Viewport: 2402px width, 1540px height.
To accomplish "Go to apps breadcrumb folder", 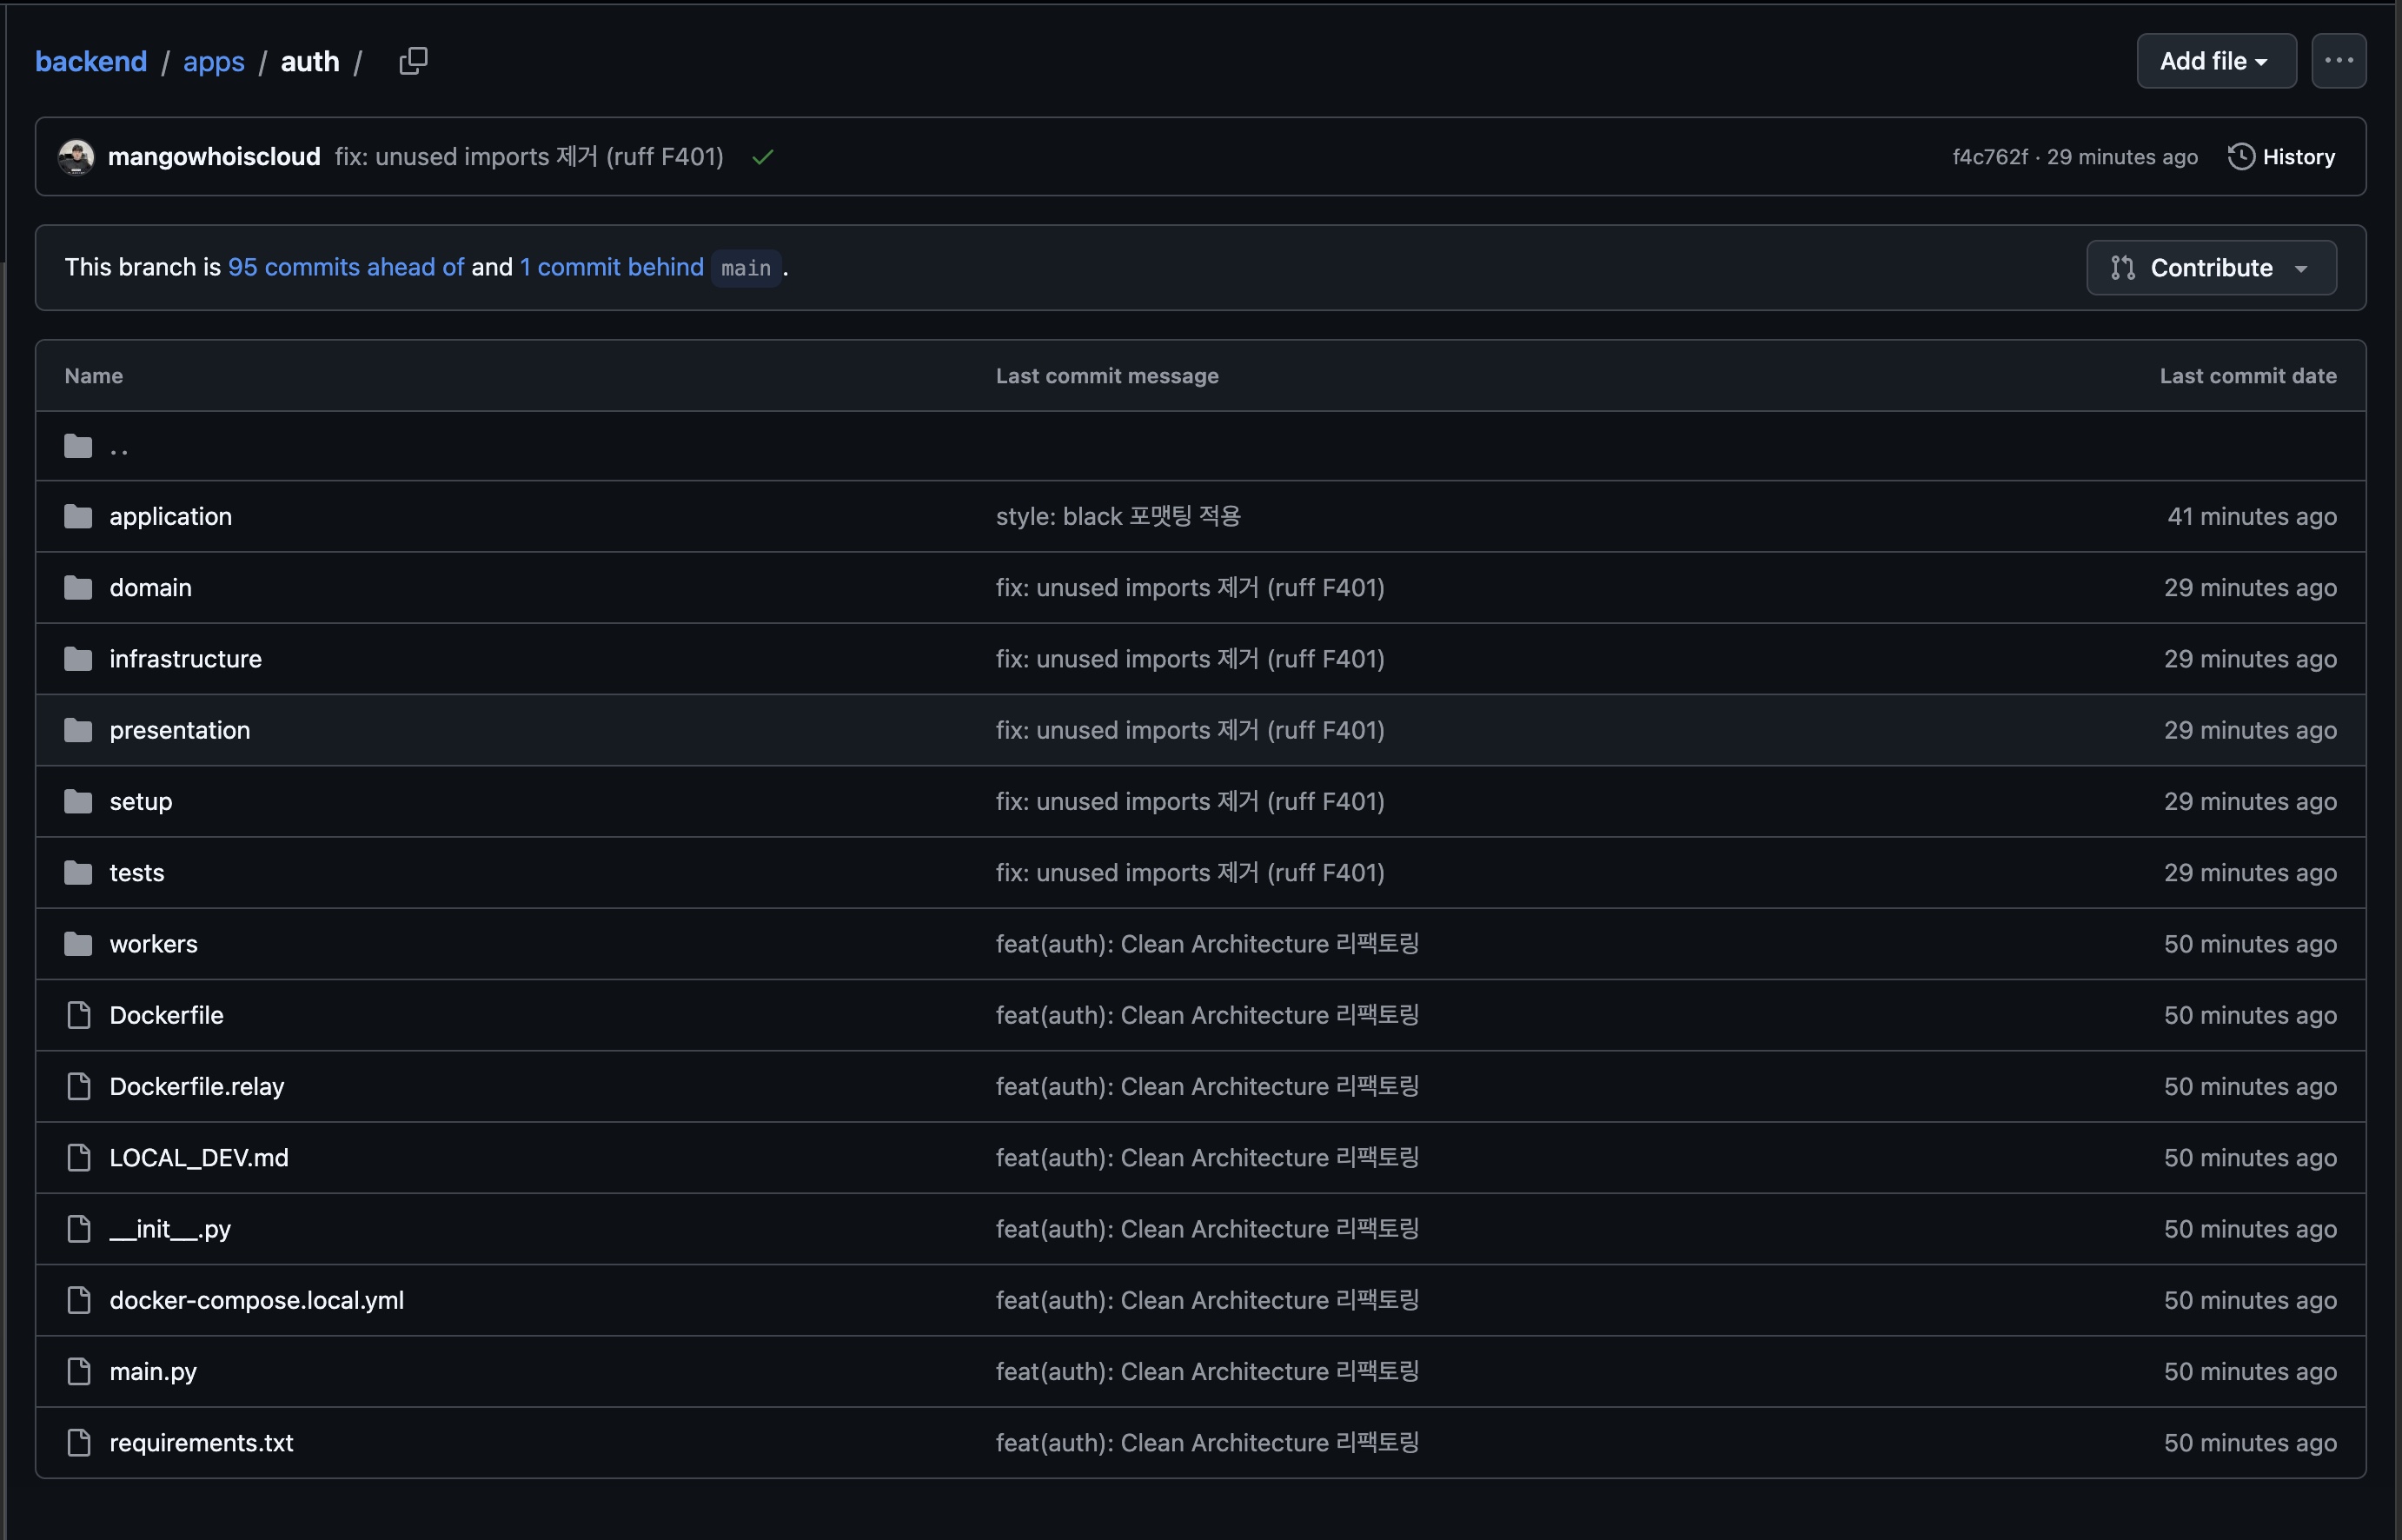I will [214, 61].
